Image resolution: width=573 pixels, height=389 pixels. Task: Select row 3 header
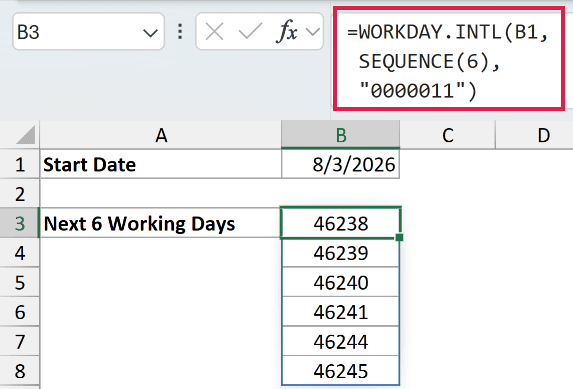(20, 223)
